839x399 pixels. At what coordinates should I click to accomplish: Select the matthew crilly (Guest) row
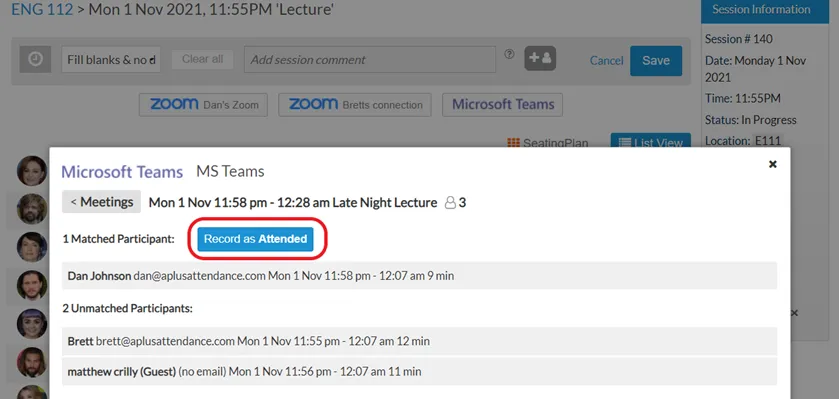pyautogui.click(x=420, y=371)
